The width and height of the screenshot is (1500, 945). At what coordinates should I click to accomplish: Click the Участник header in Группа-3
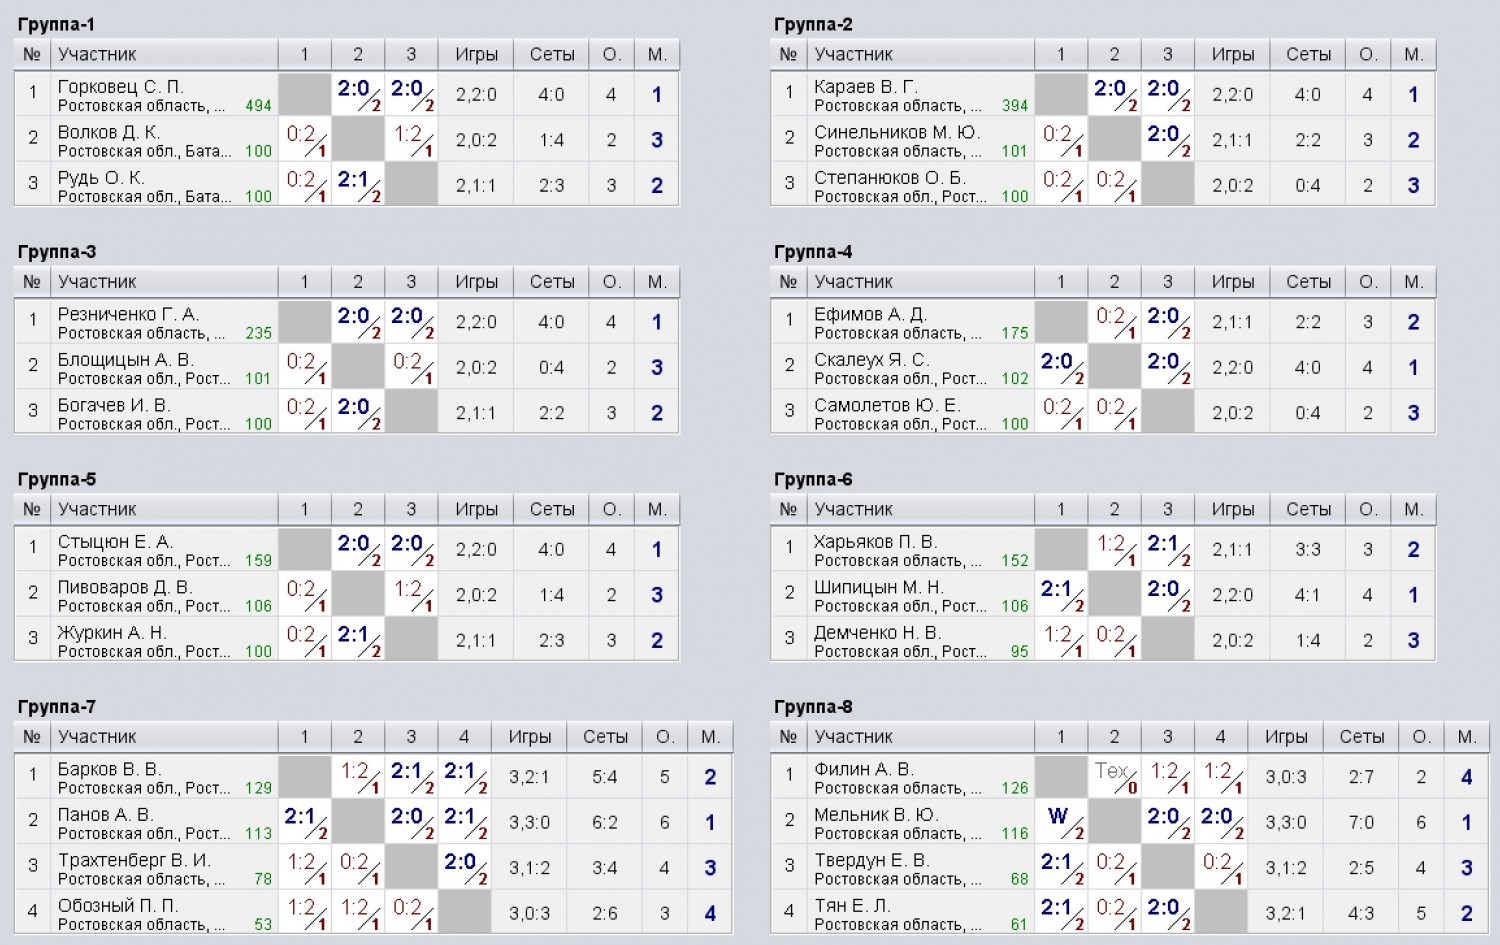pos(97,281)
